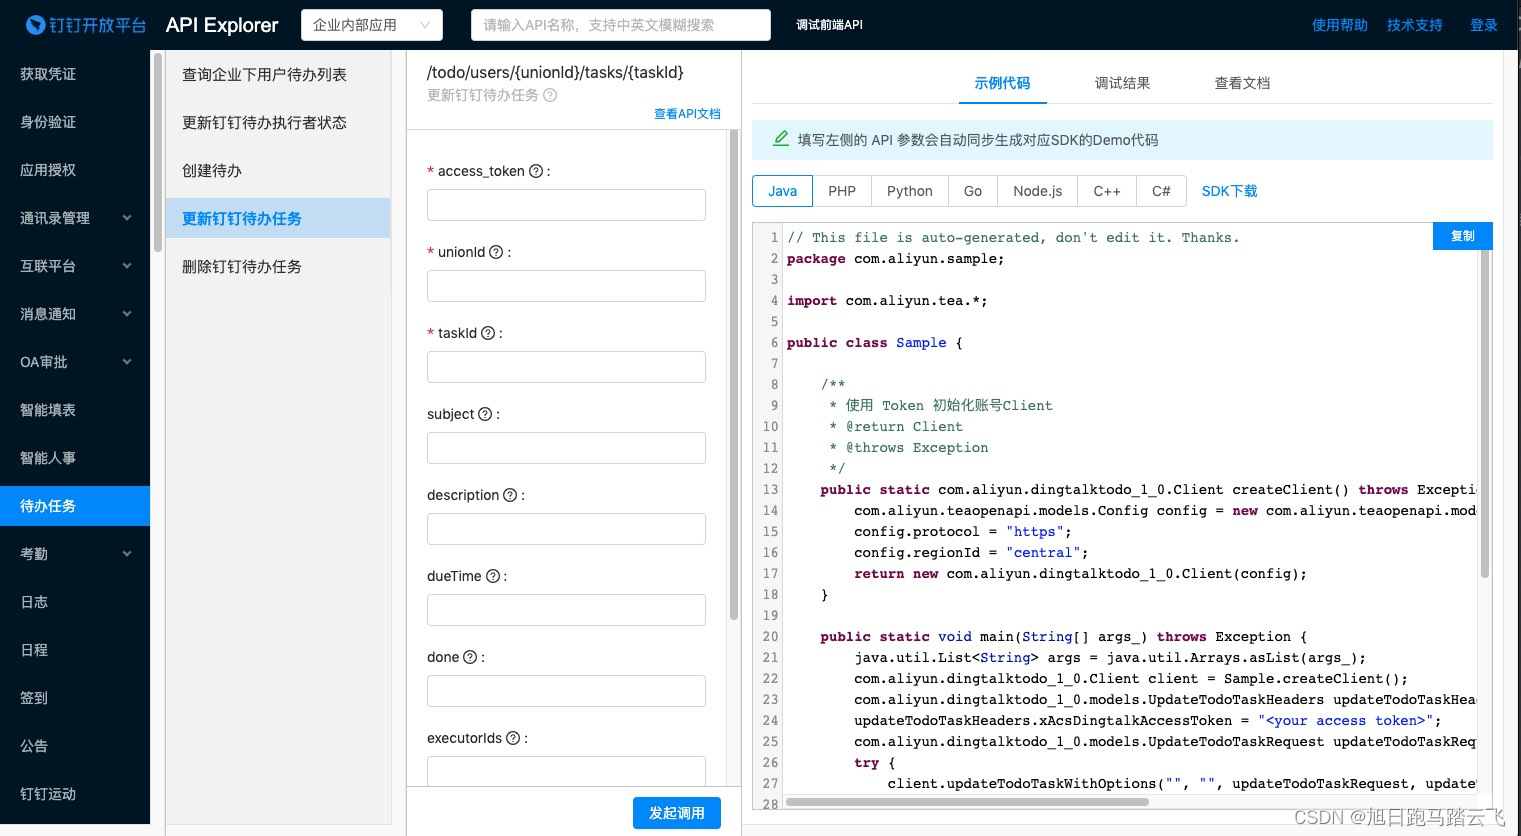Select C++ language tab

click(x=1107, y=191)
